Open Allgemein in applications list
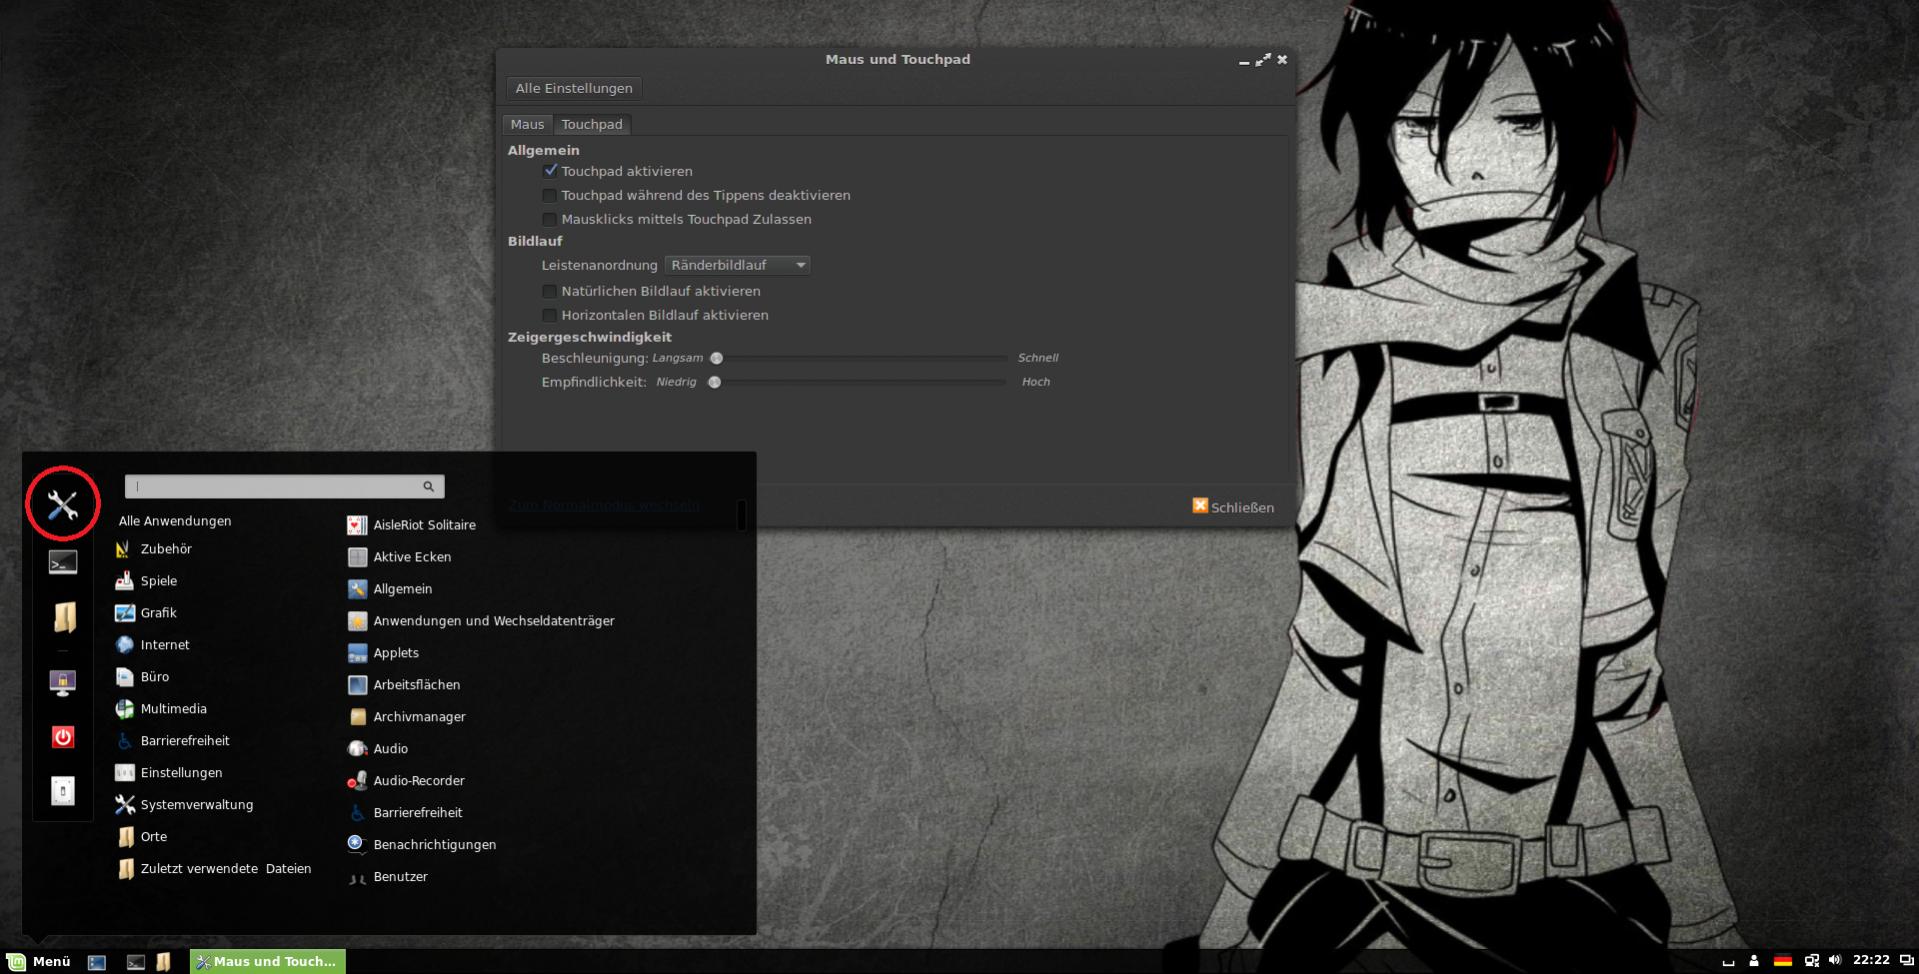1919x974 pixels. (x=390, y=589)
